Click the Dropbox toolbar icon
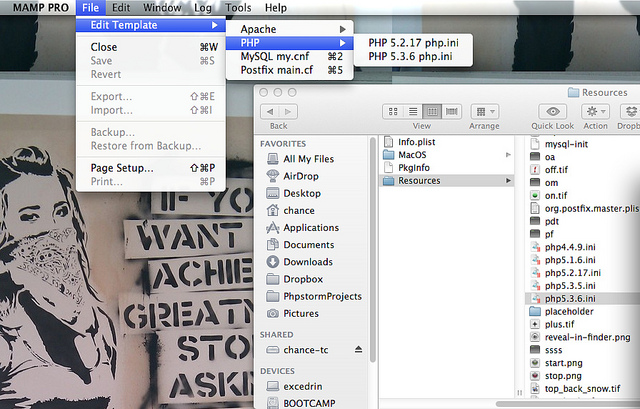640x409 pixels. point(631,111)
